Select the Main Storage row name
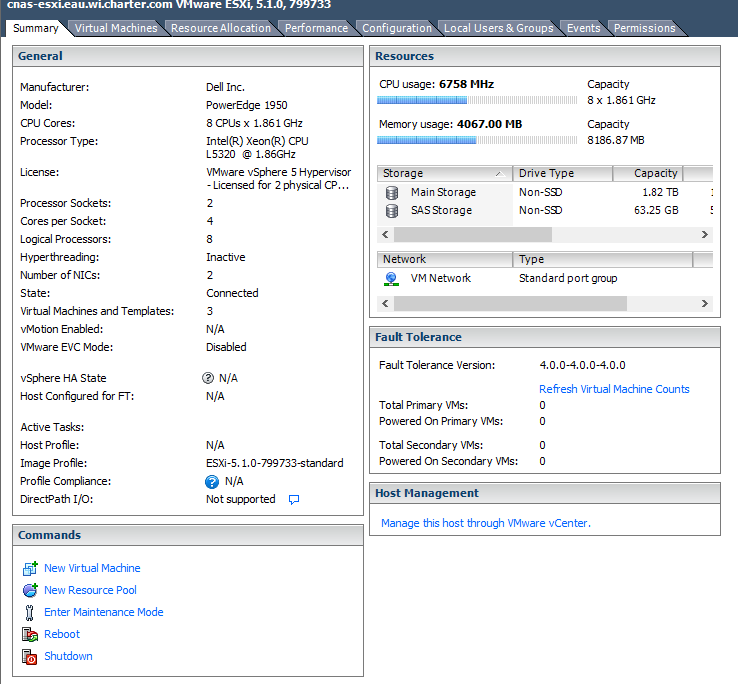The height and width of the screenshot is (684, 738). click(x=443, y=193)
